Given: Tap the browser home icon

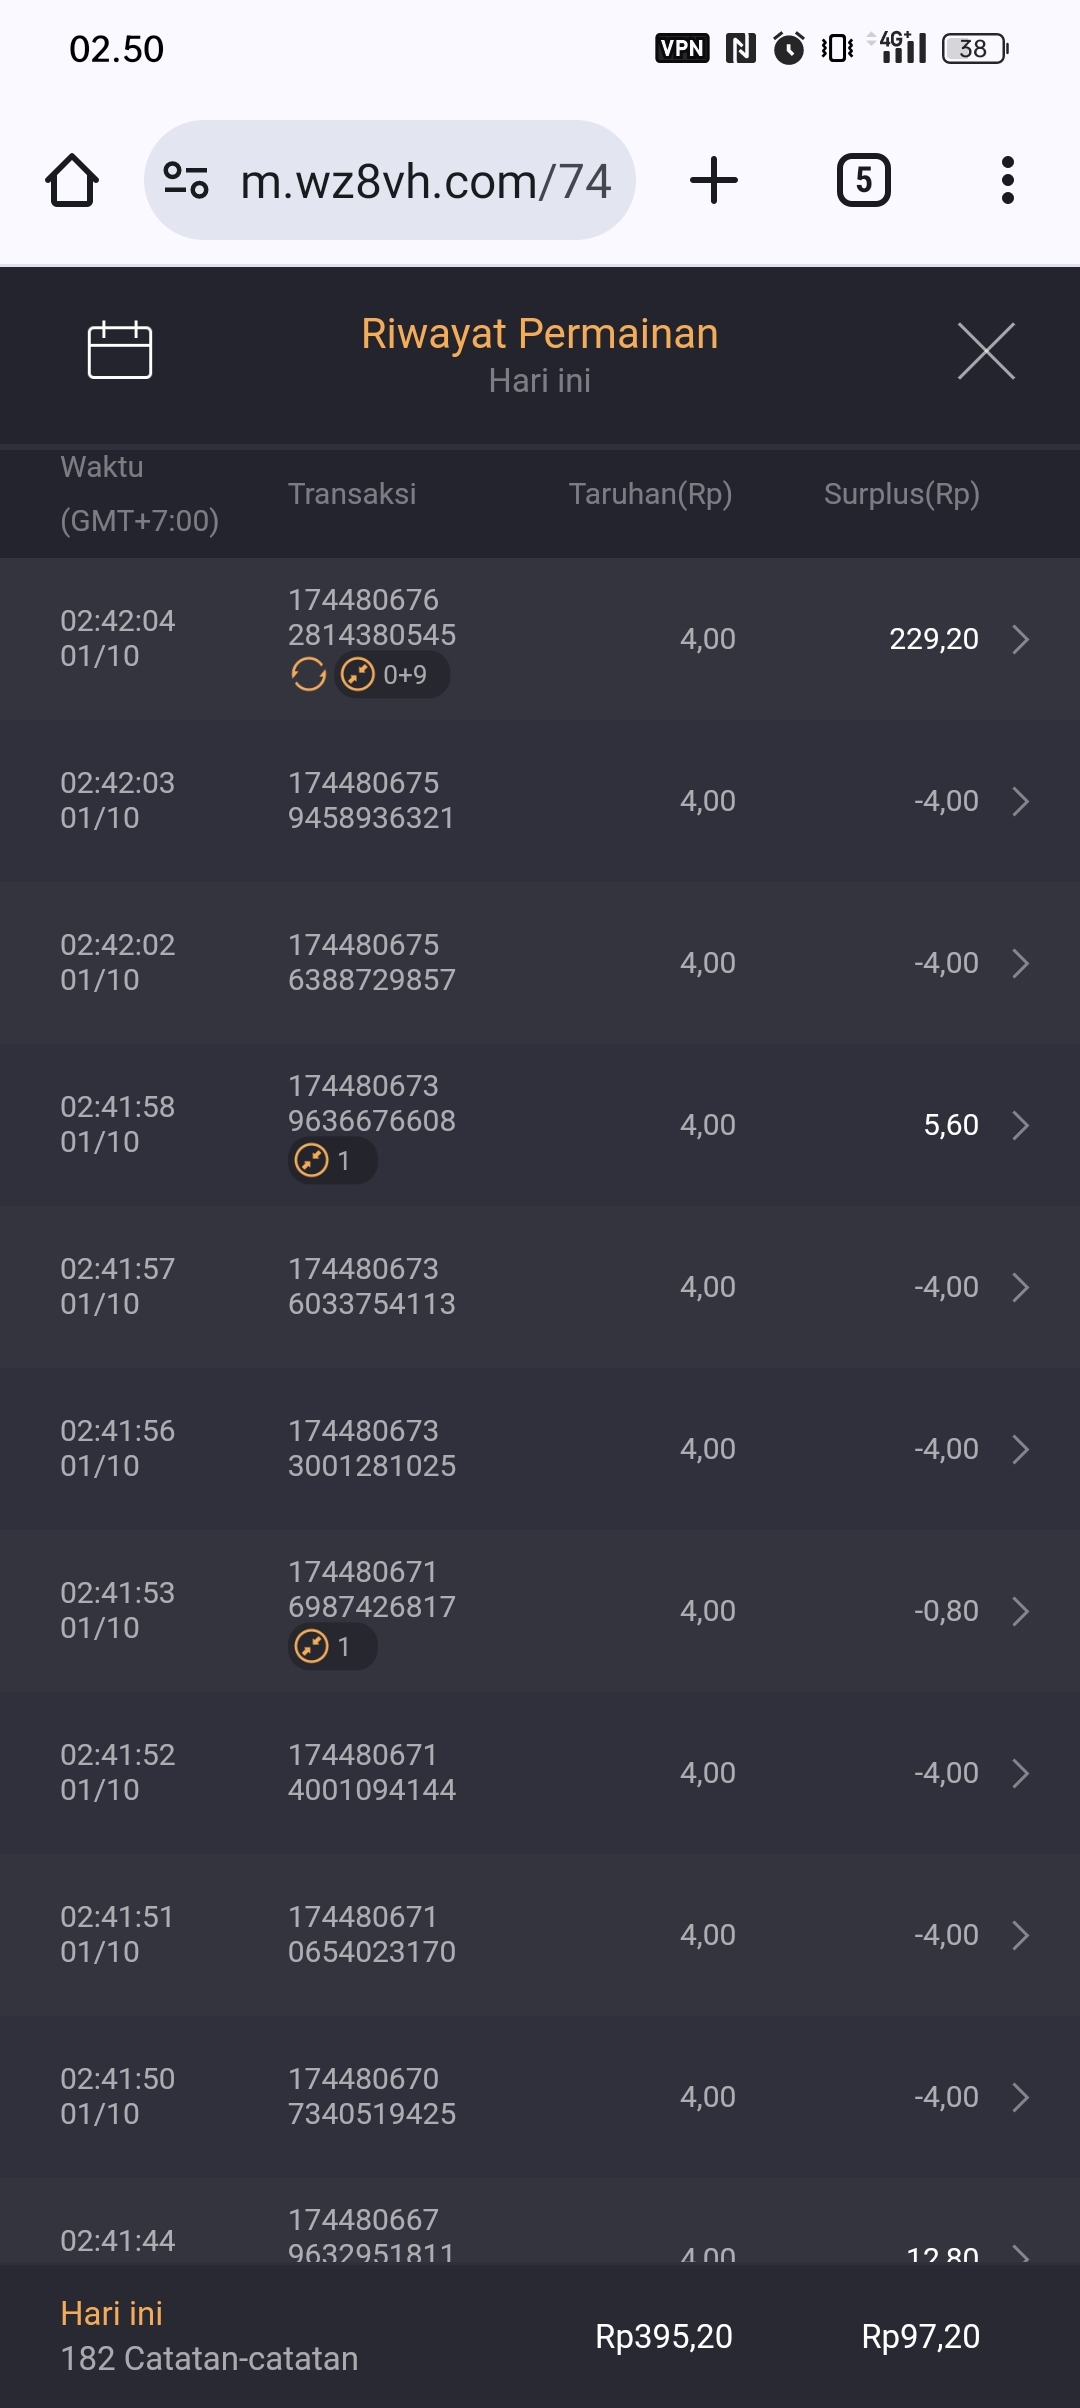Looking at the screenshot, I should click(72, 181).
